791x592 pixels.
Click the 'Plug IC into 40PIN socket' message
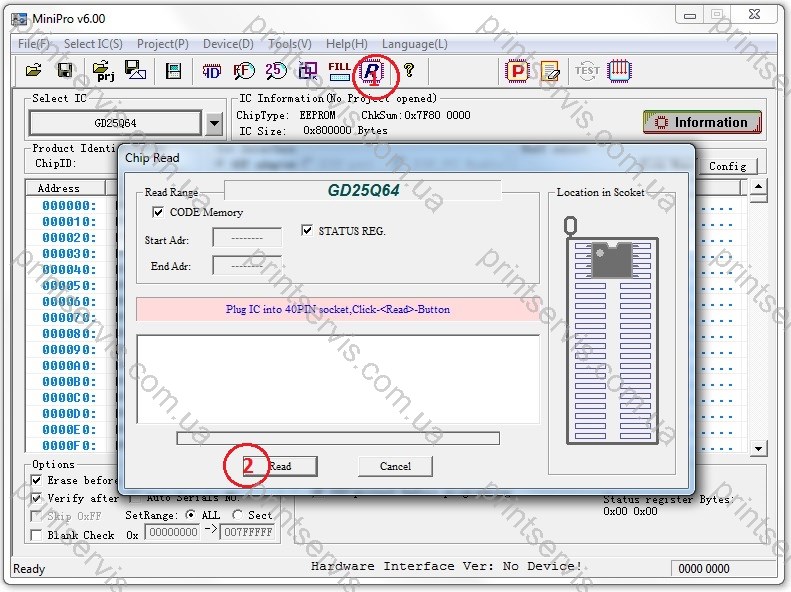[x=338, y=309]
